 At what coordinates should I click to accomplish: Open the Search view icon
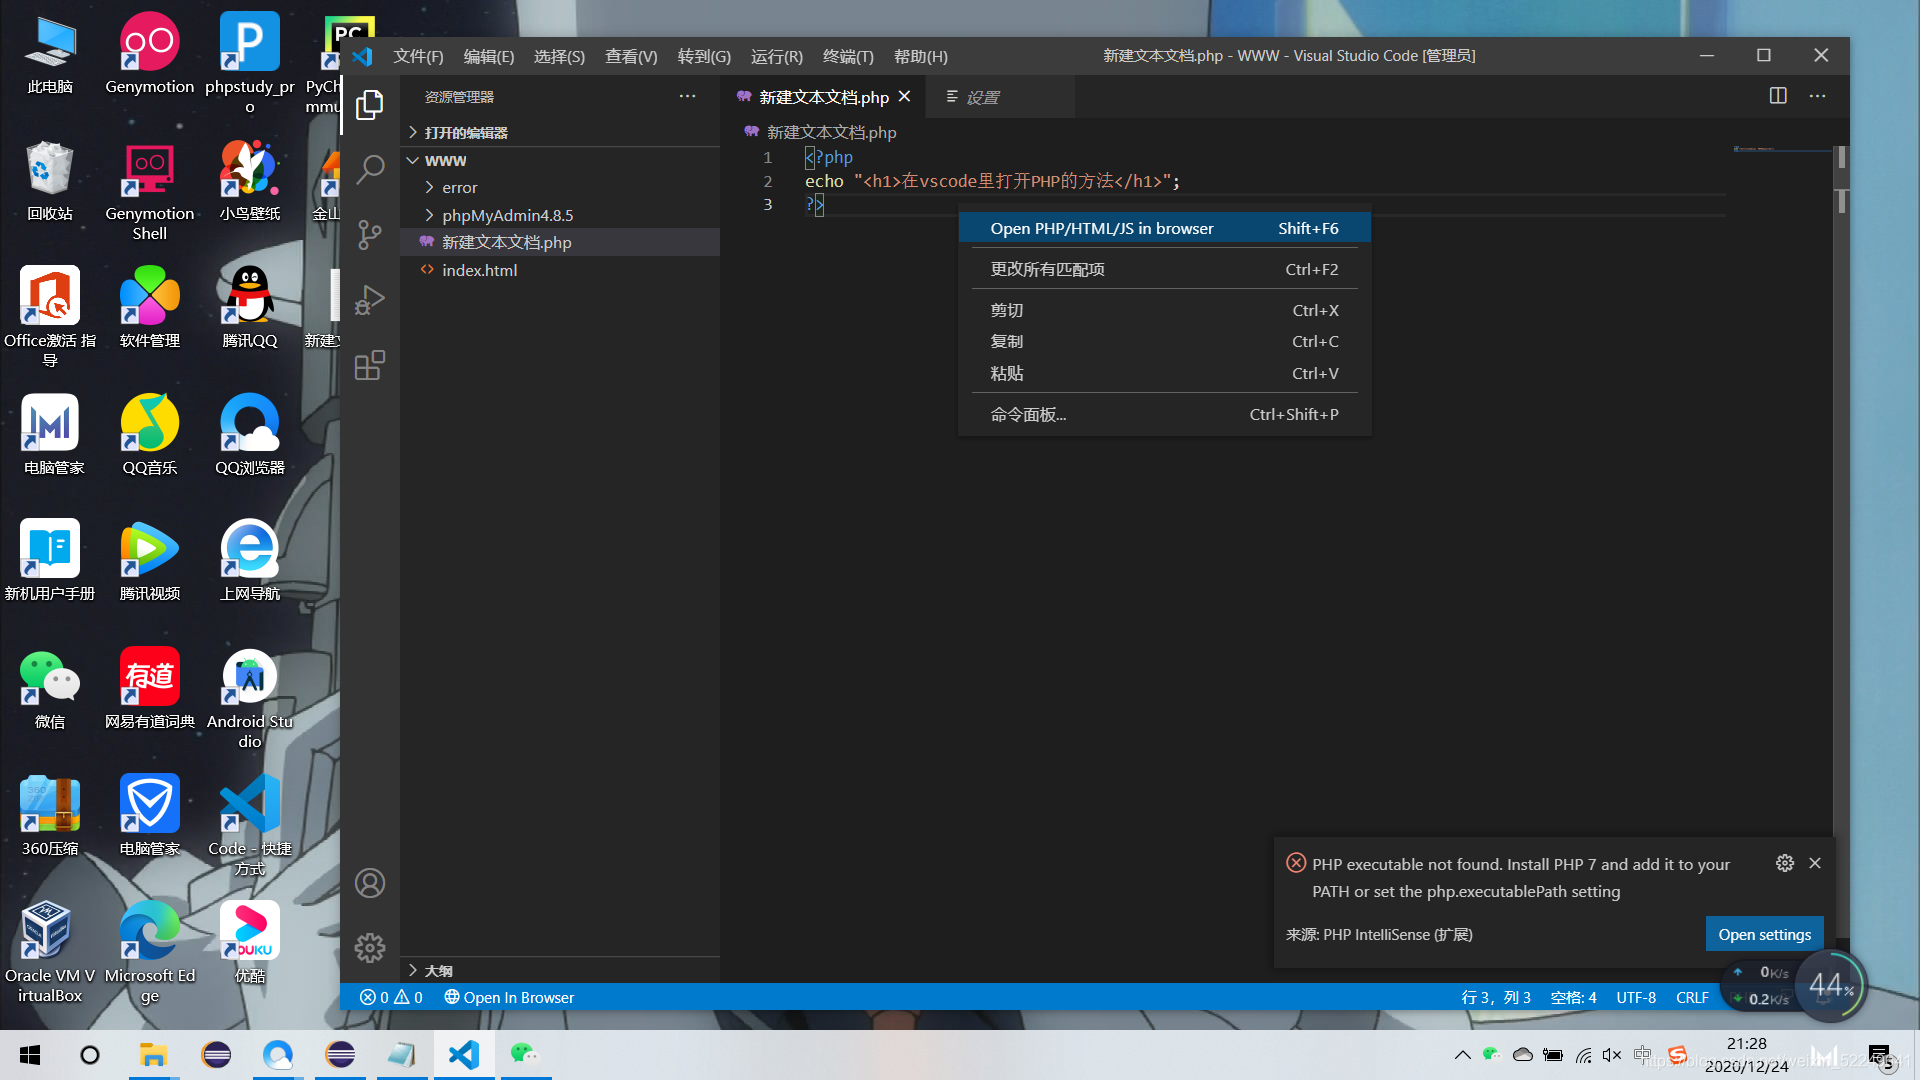click(x=369, y=169)
